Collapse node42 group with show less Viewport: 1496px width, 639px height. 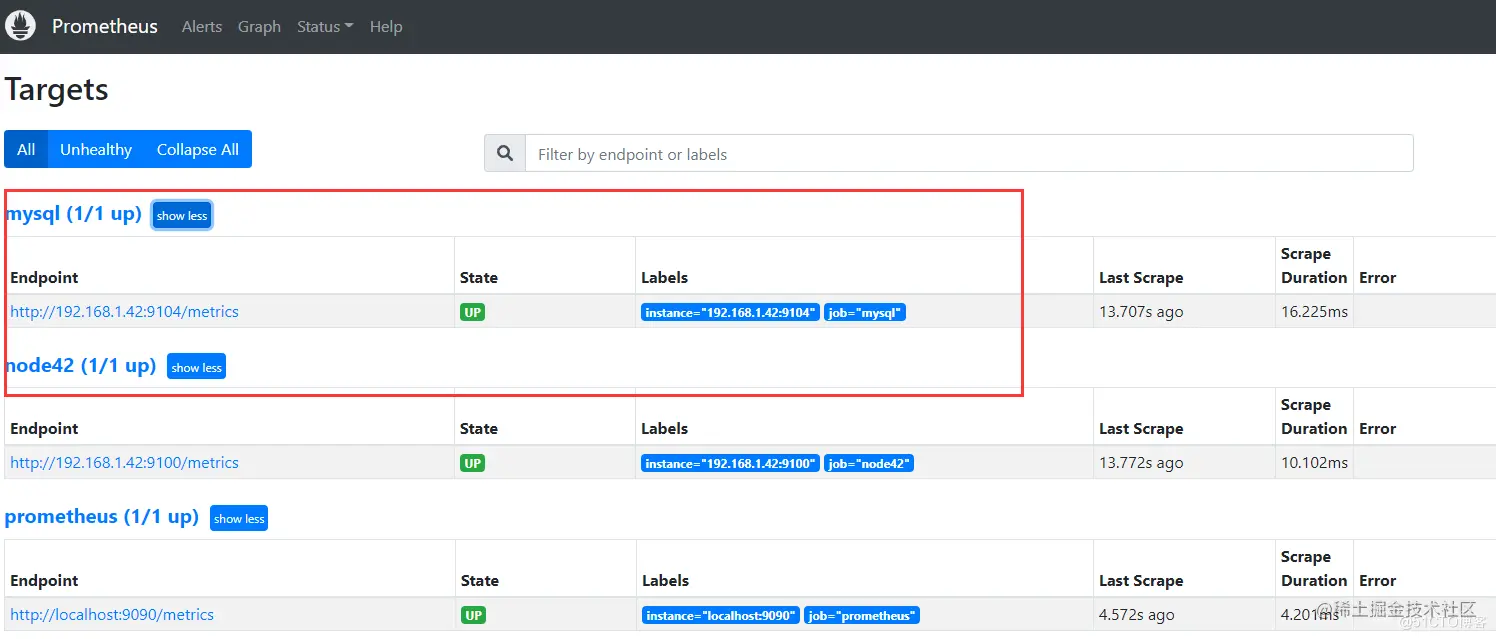(196, 367)
